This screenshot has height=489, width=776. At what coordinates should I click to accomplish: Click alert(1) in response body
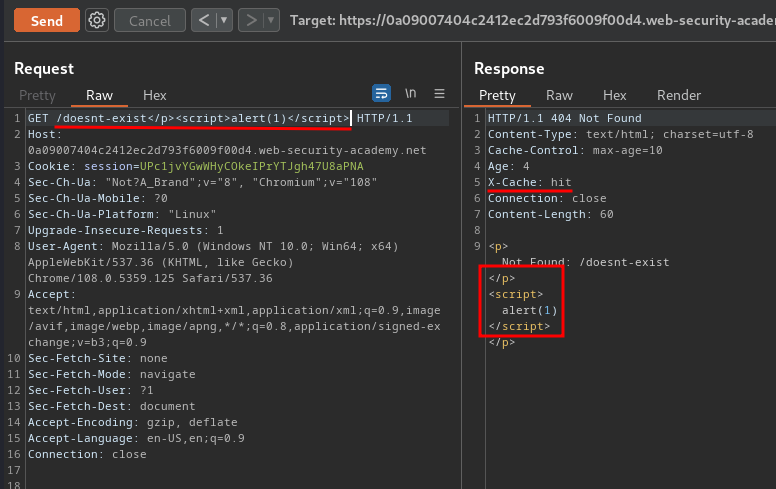point(530,310)
